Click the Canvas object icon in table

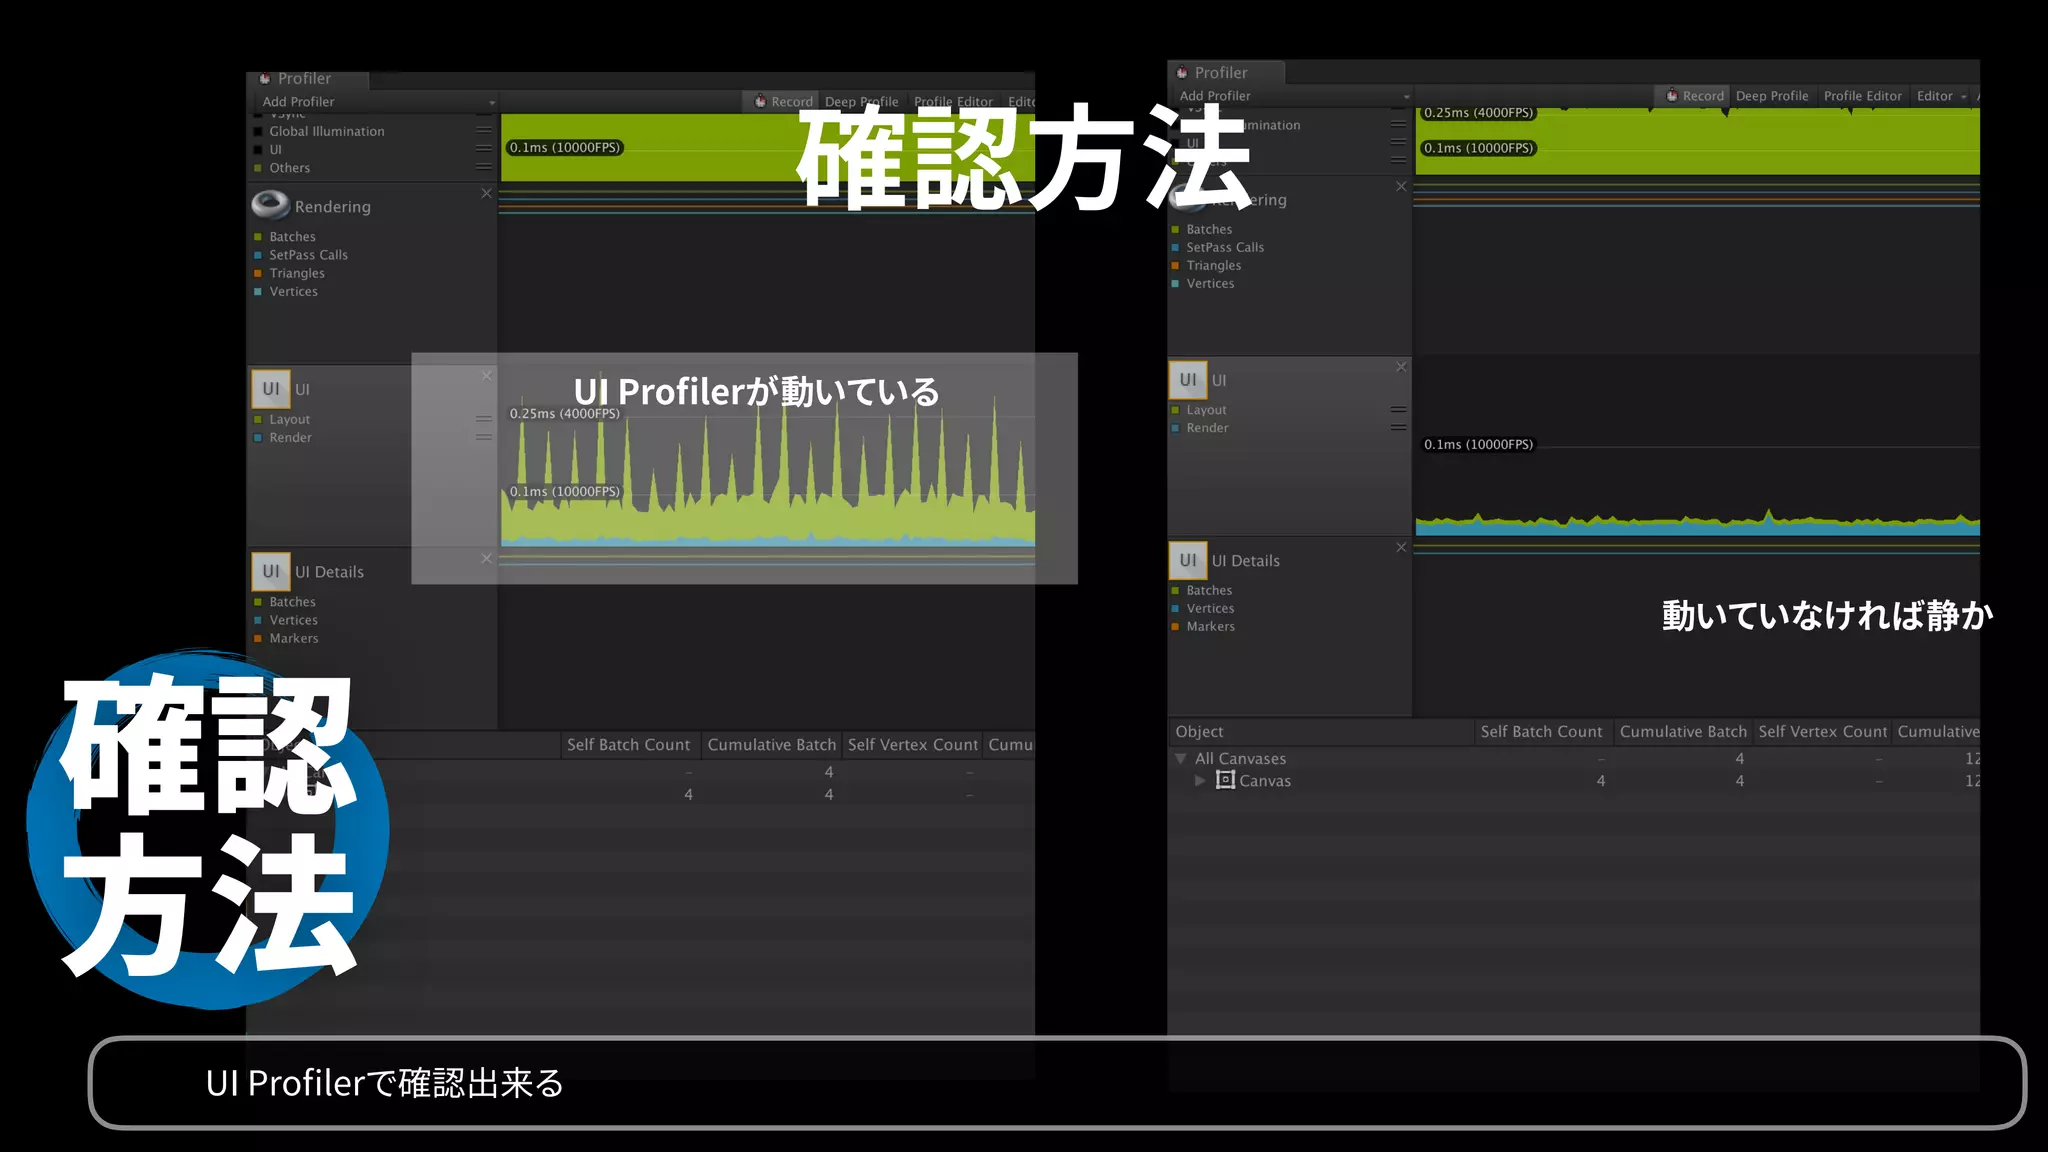[x=1225, y=780]
